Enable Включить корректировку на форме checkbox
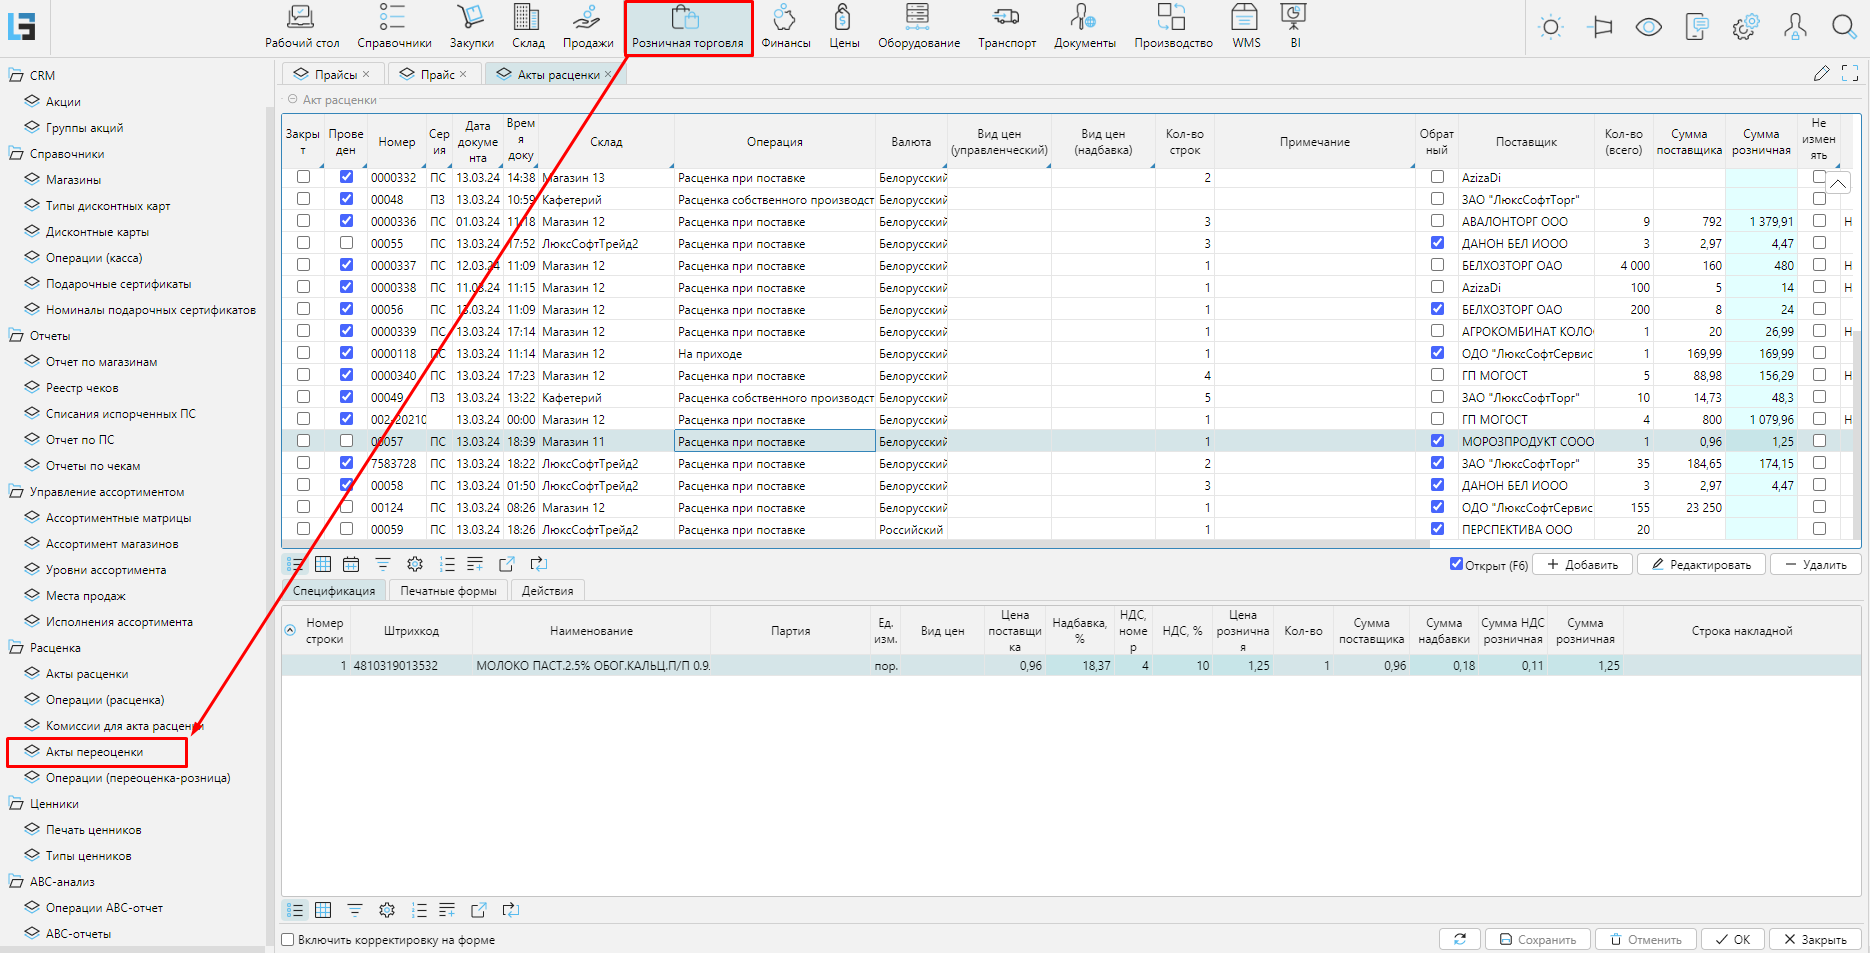 288,940
